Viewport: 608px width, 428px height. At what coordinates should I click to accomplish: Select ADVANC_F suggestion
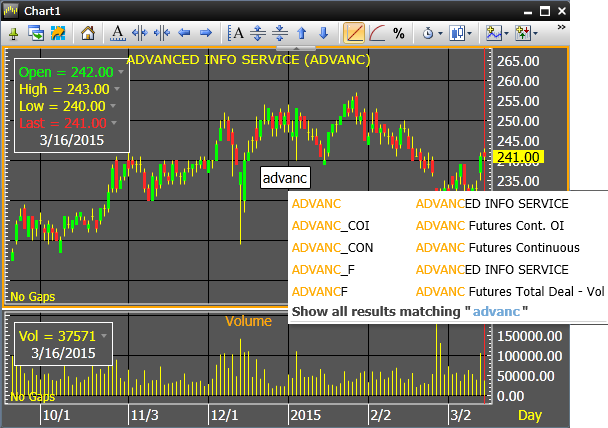click(x=323, y=270)
